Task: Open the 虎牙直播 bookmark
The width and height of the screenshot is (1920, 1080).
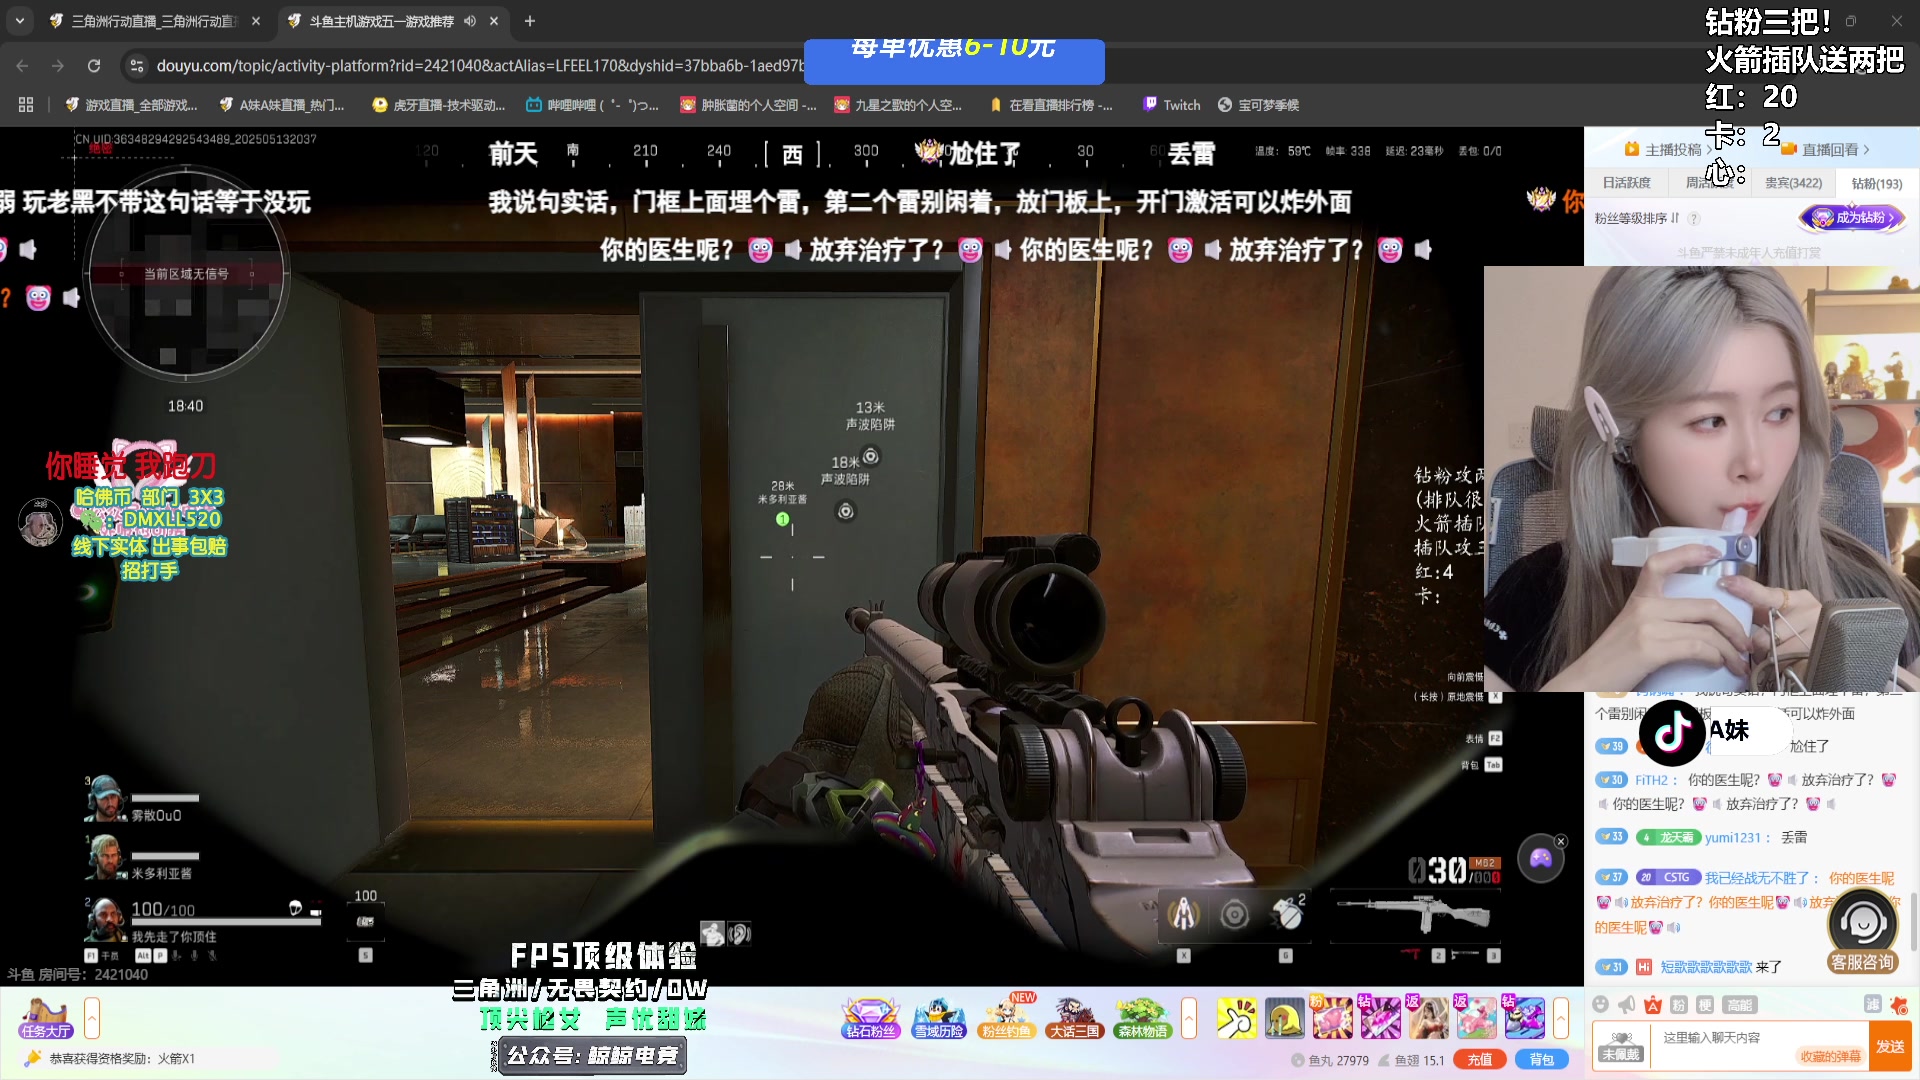Action: point(438,105)
